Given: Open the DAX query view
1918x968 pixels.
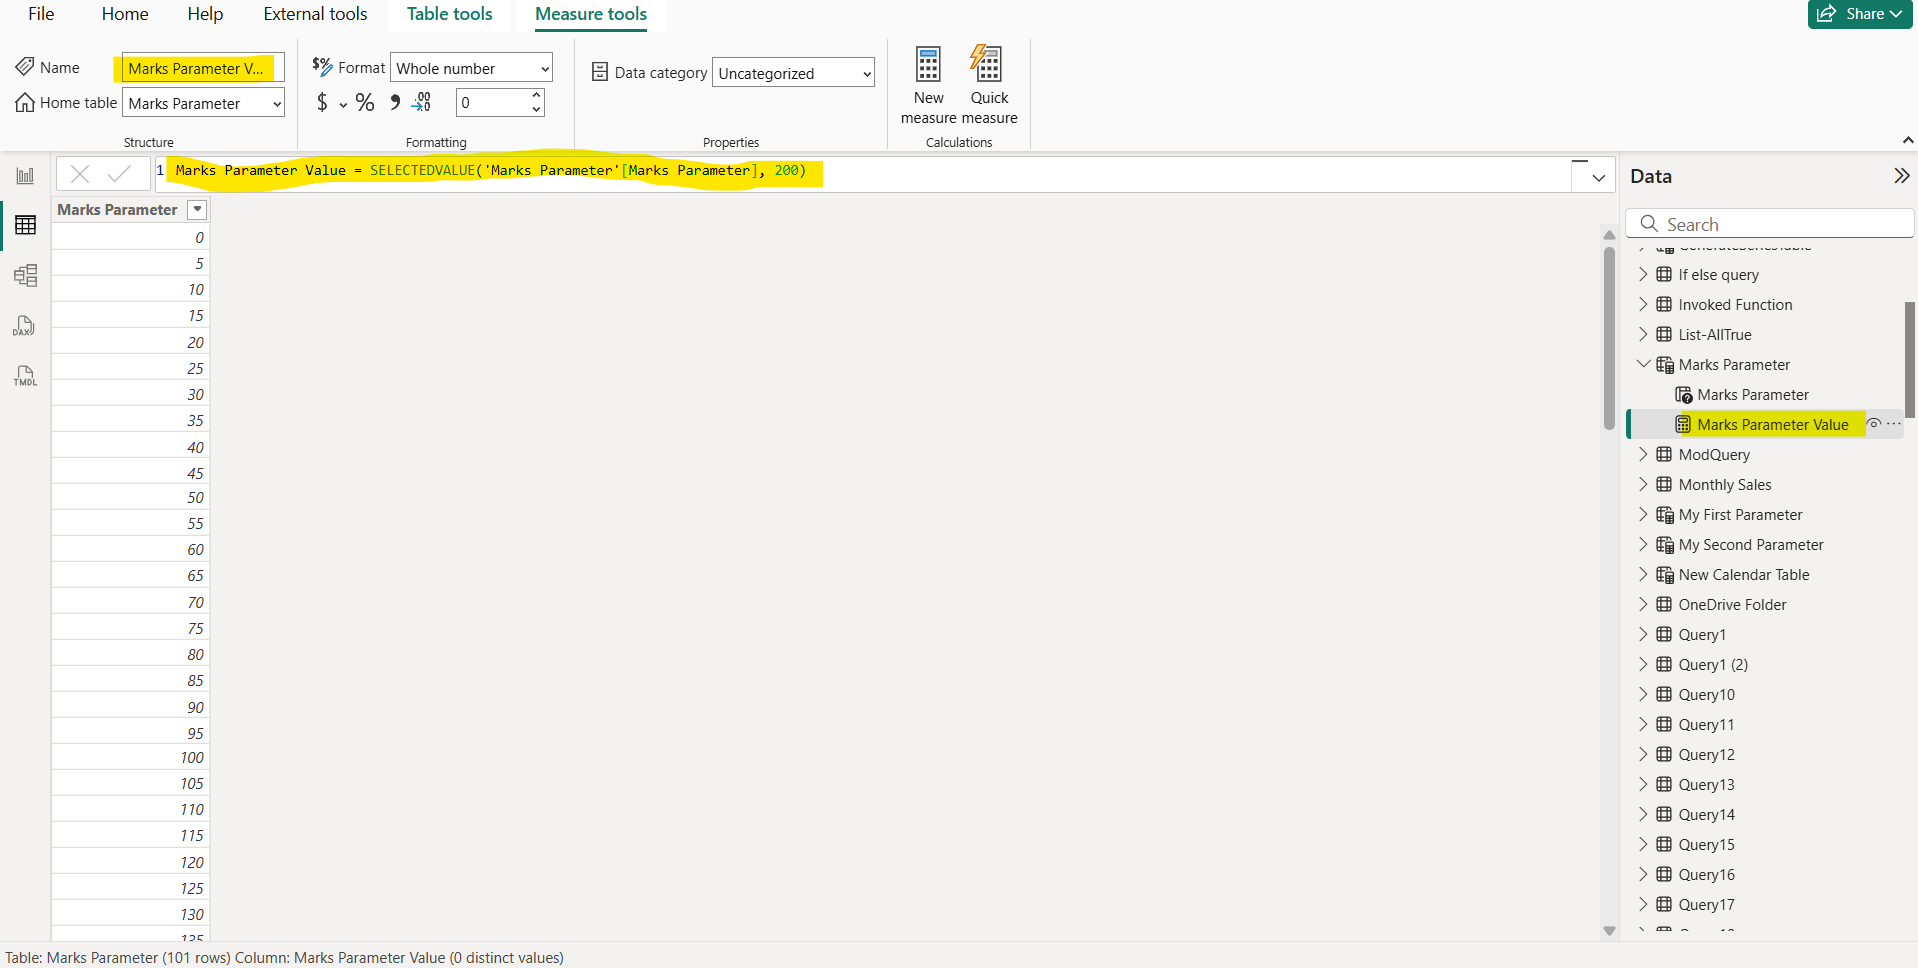Looking at the screenshot, I should [x=24, y=325].
